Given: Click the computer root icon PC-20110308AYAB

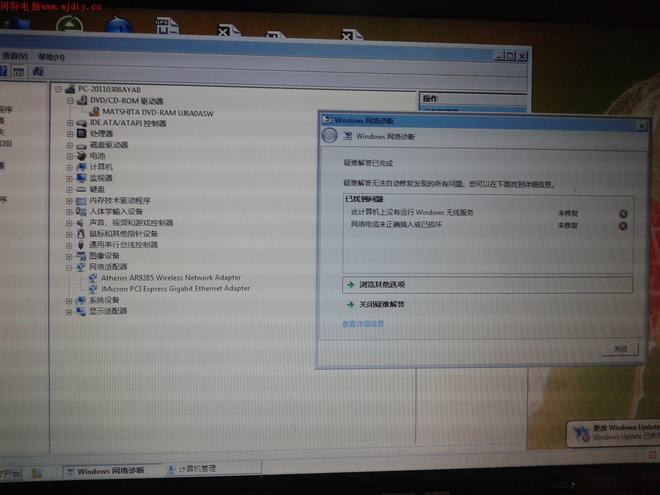Looking at the screenshot, I should click(71, 89).
